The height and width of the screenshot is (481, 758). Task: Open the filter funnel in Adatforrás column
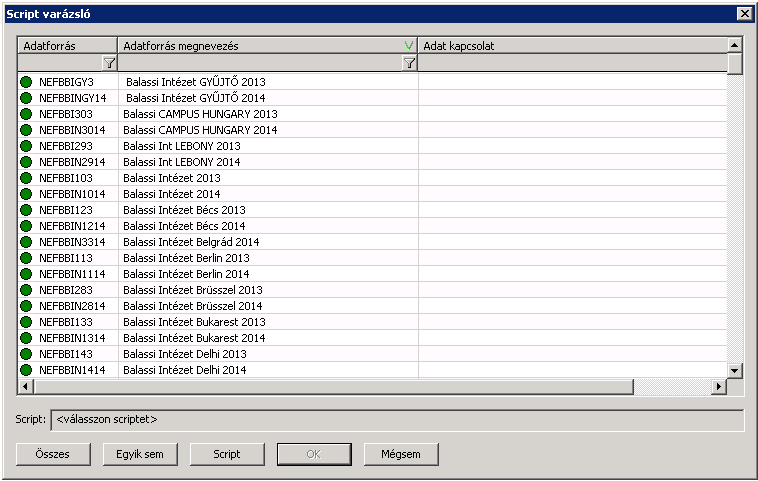coord(110,63)
